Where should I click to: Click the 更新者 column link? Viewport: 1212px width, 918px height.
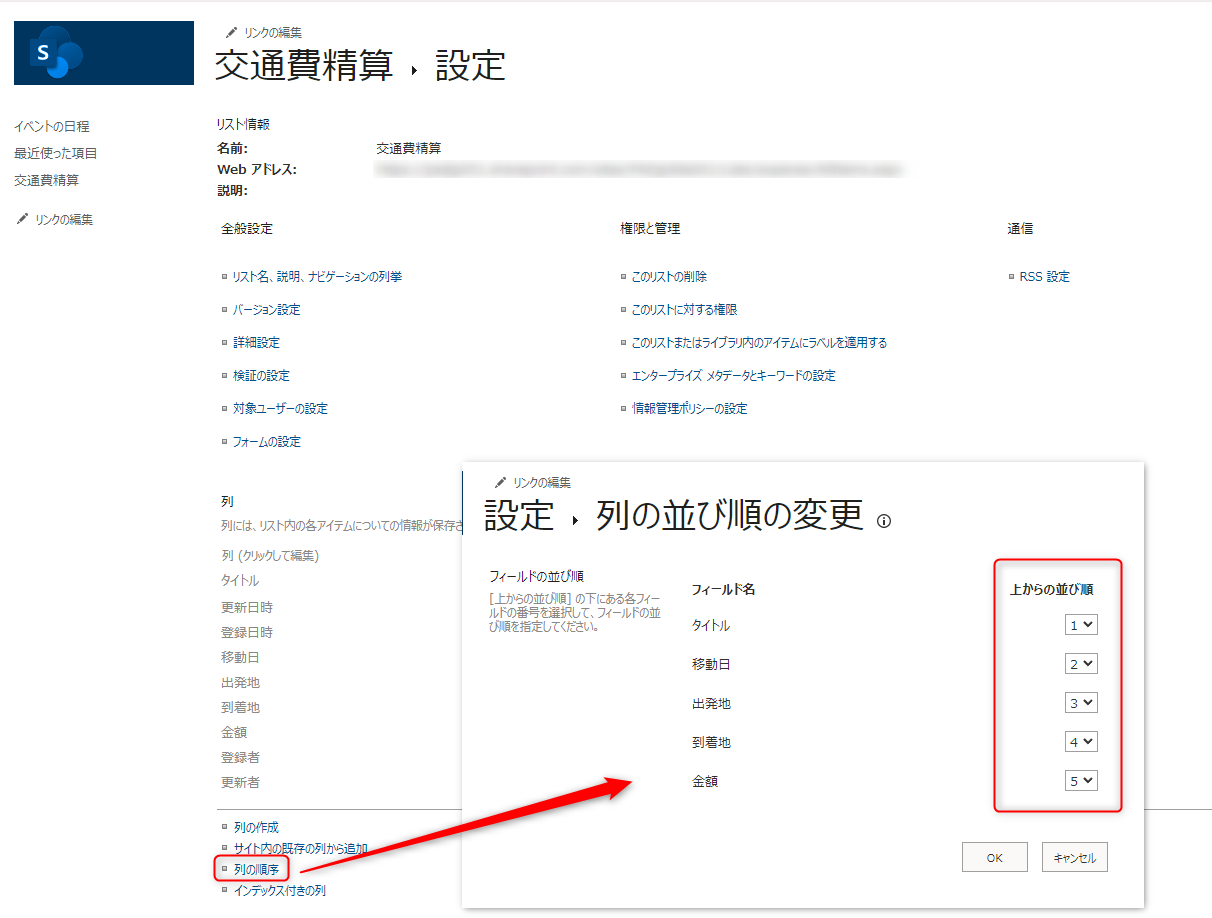click(x=240, y=782)
